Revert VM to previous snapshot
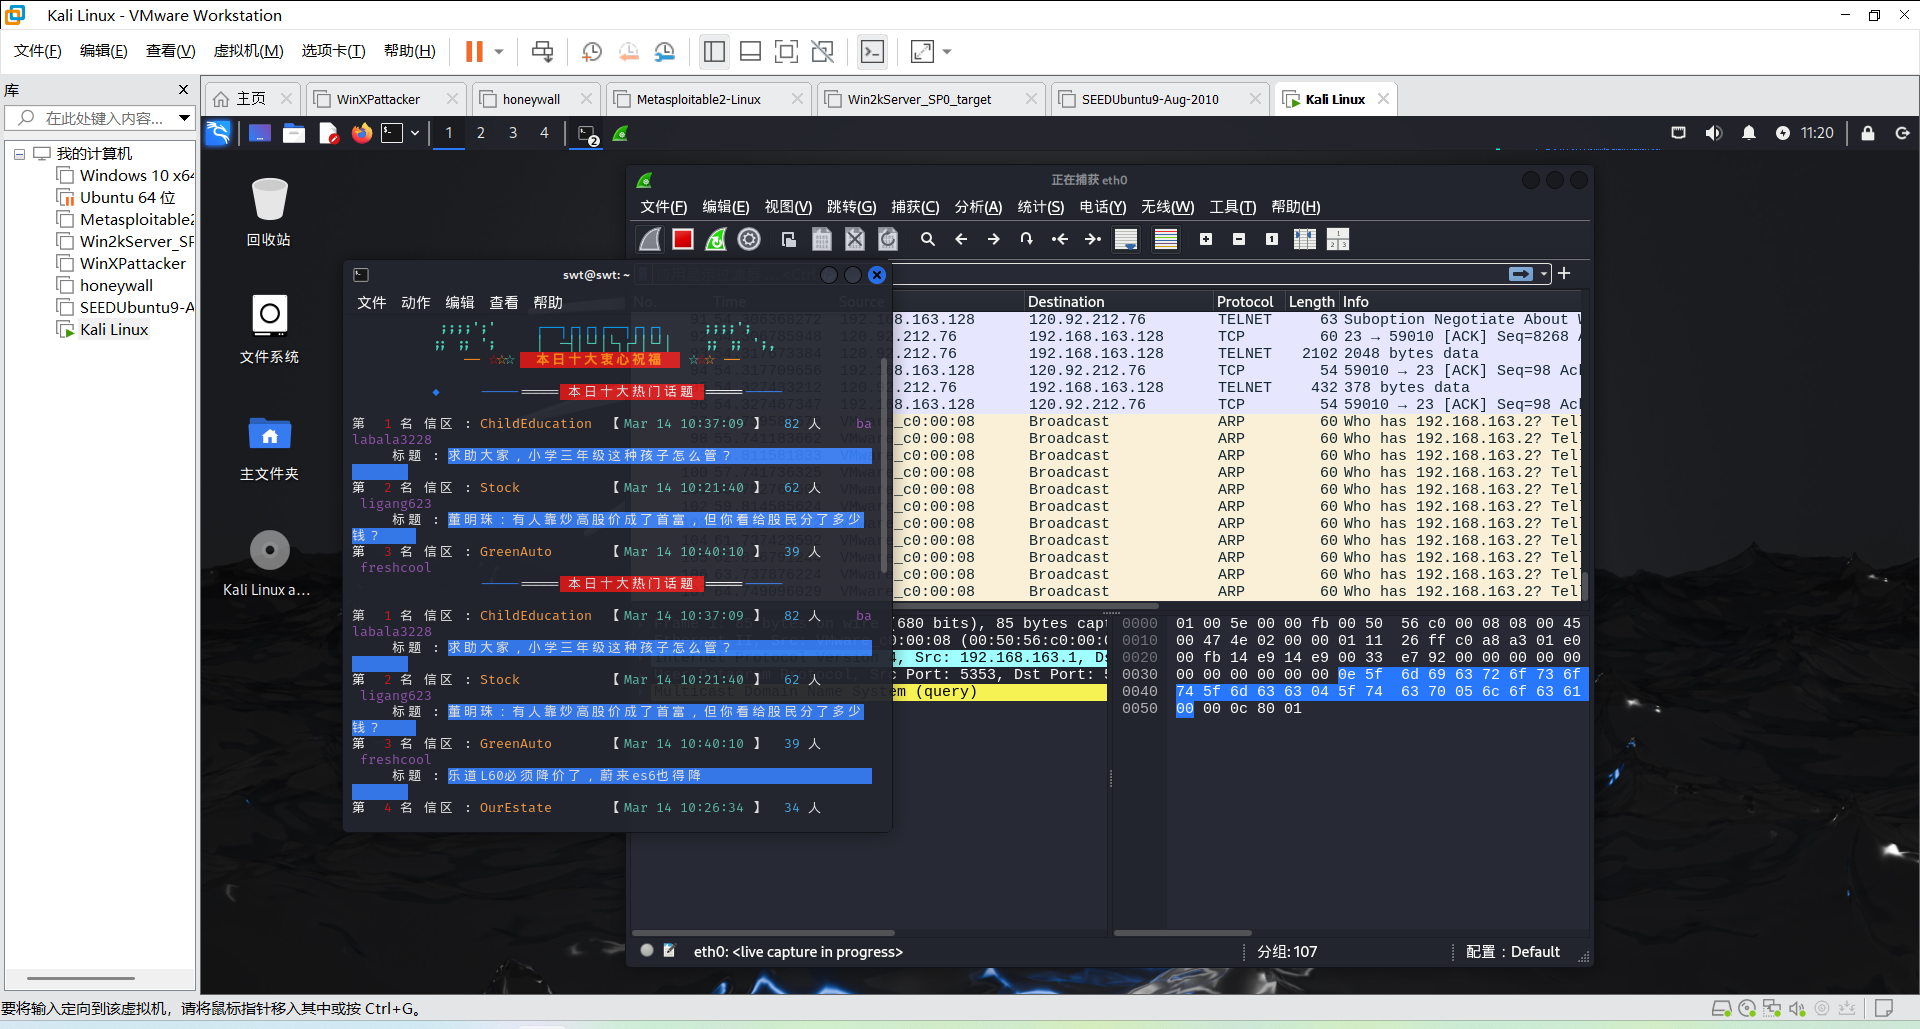Viewport: 1920px width, 1029px height. point(628,51)
